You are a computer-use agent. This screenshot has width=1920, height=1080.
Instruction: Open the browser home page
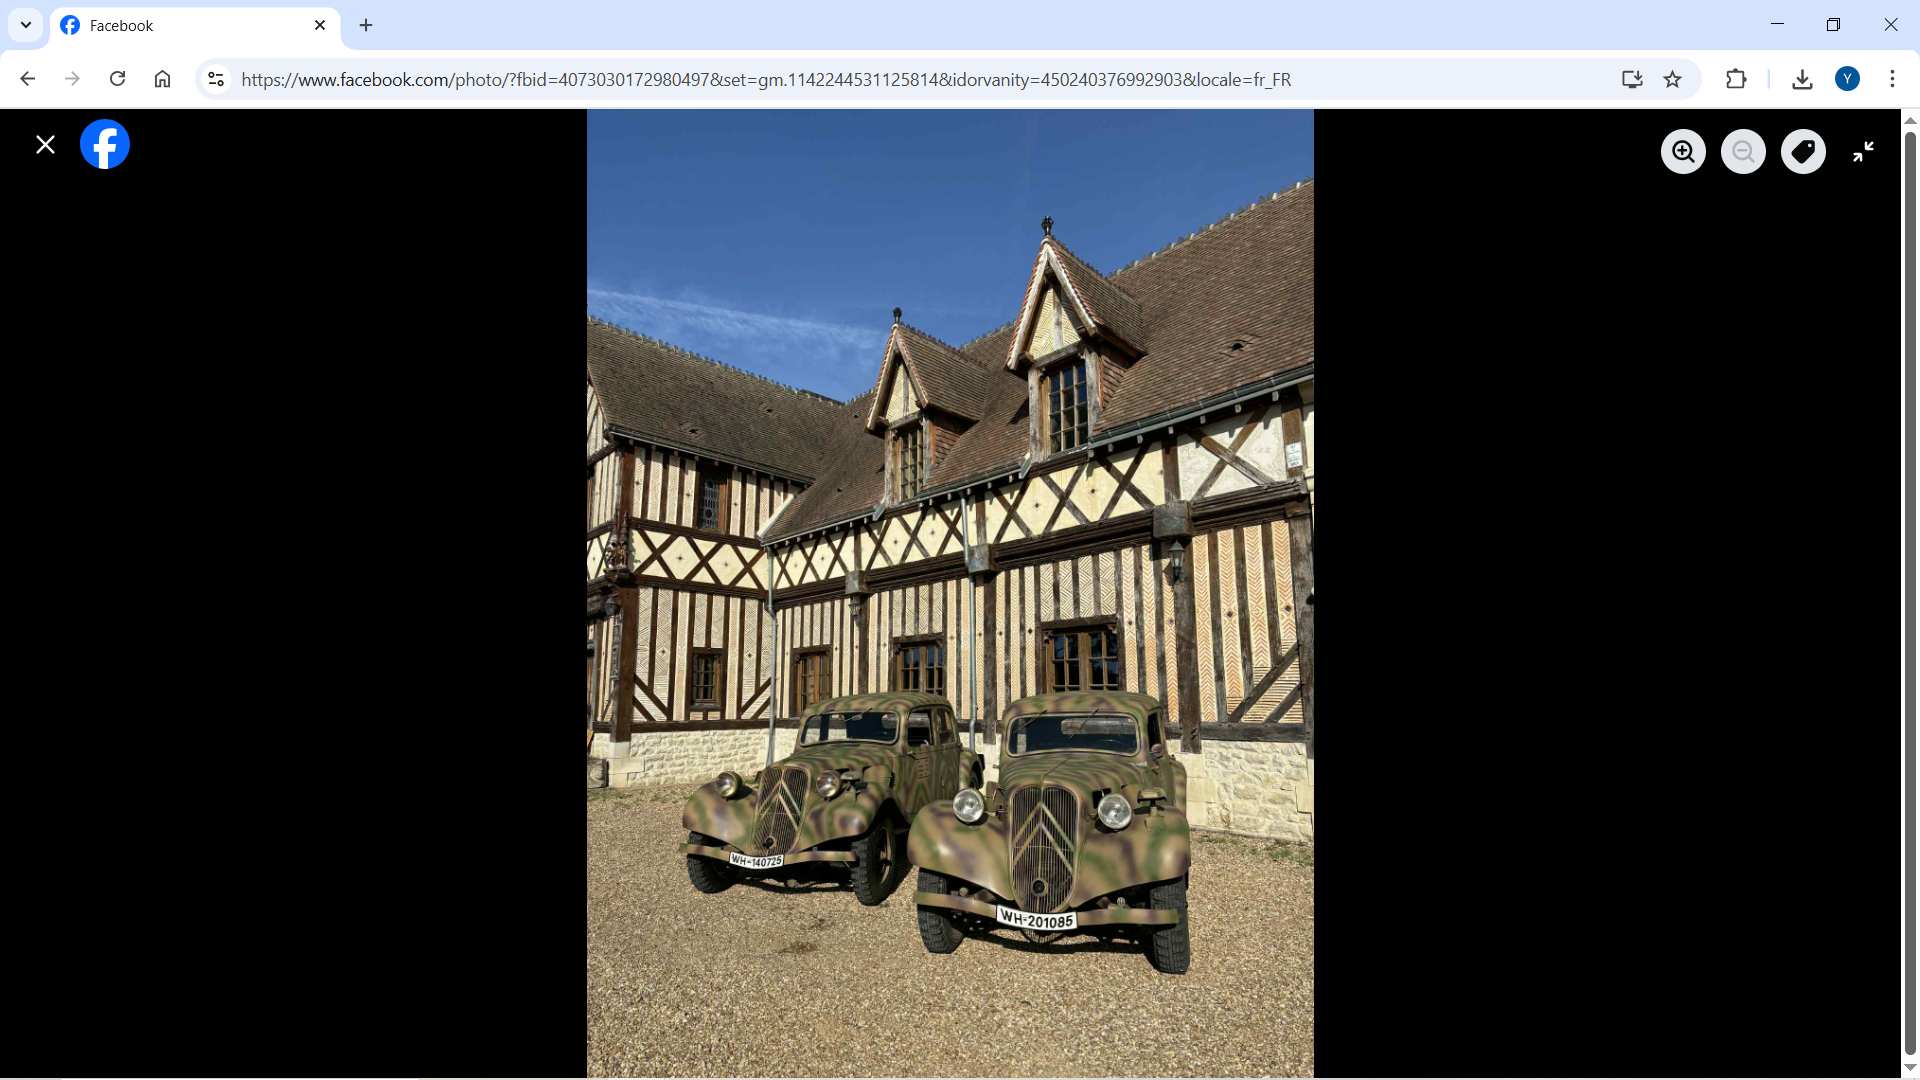point(162,79)
